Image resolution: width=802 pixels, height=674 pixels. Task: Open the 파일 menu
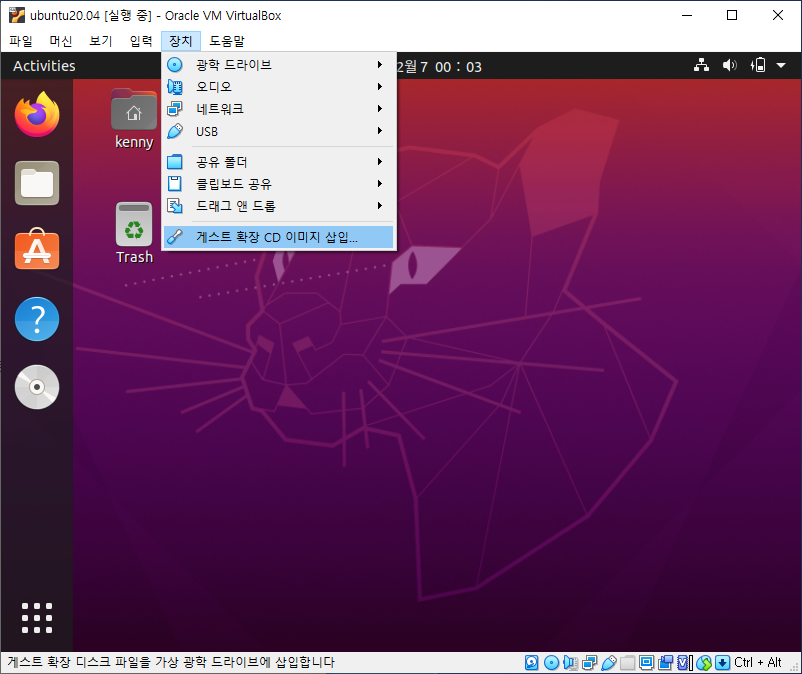pyautogui.click(x=21, y=41)
